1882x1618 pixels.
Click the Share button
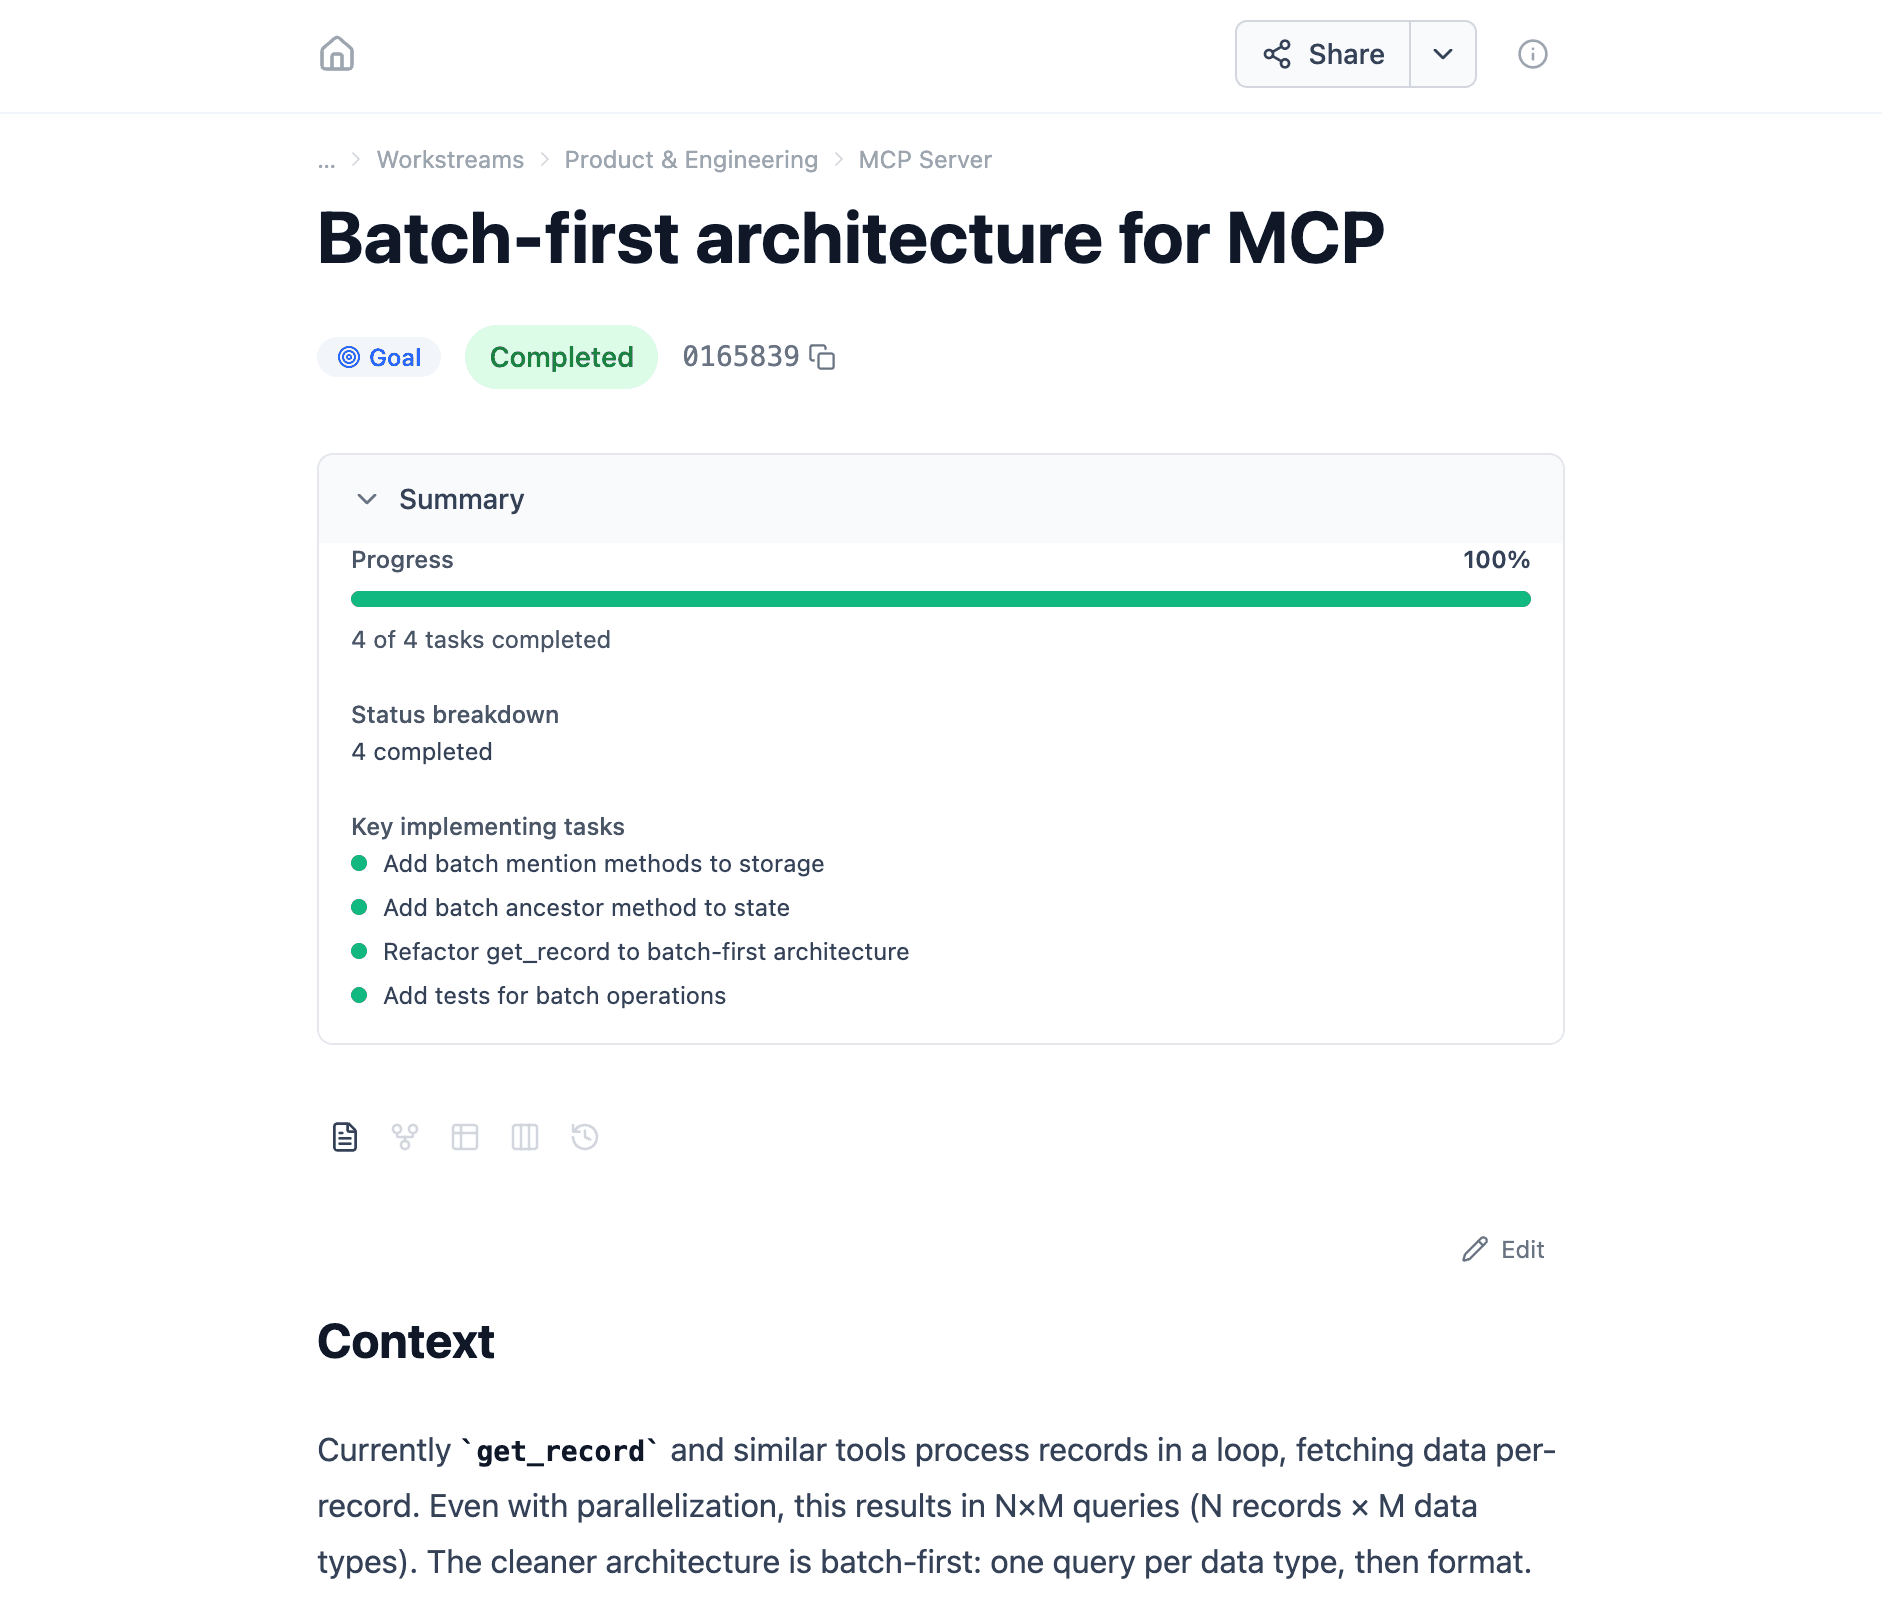(x=1322, y=54)
